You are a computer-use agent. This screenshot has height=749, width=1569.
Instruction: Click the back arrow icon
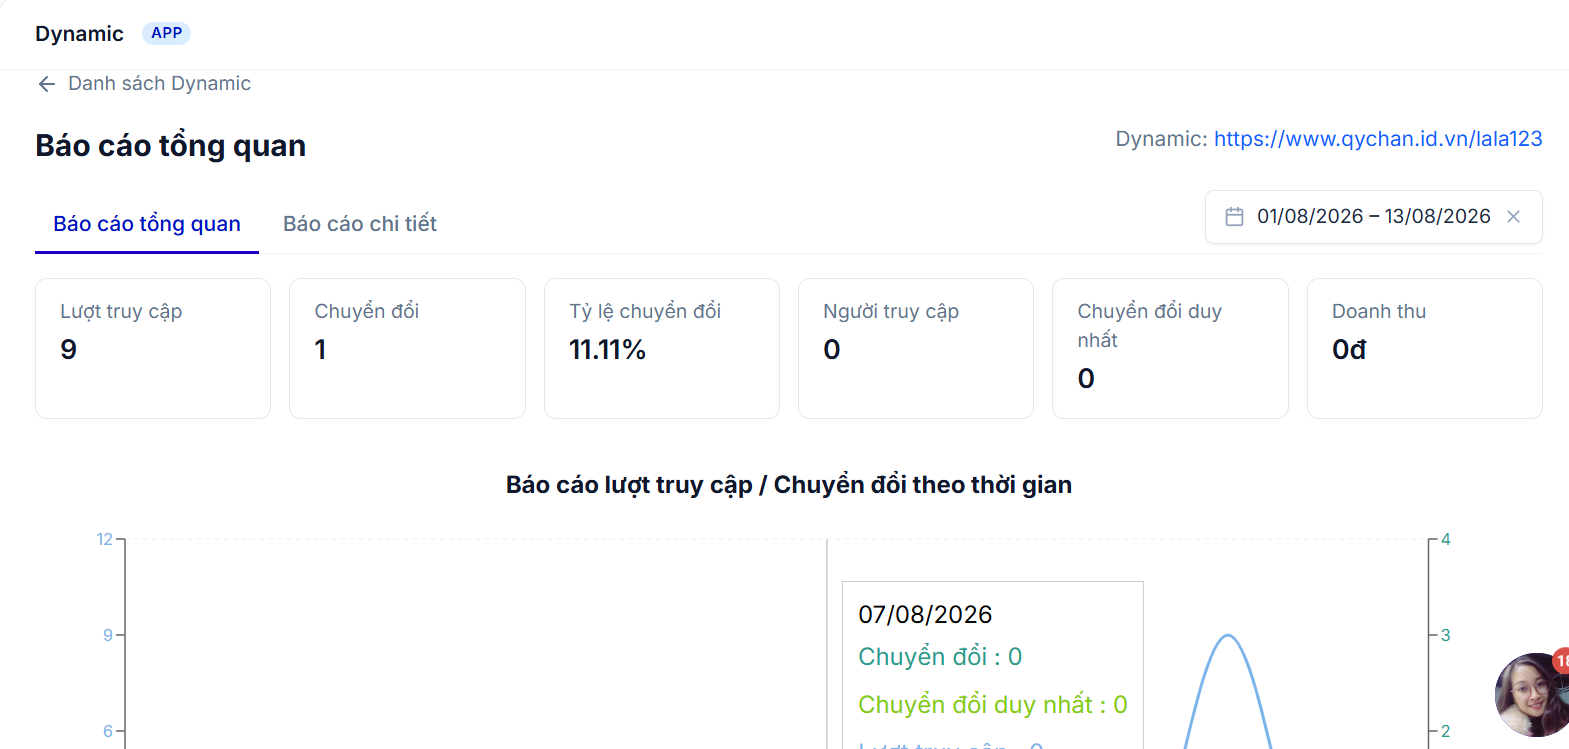pos(46,84)
